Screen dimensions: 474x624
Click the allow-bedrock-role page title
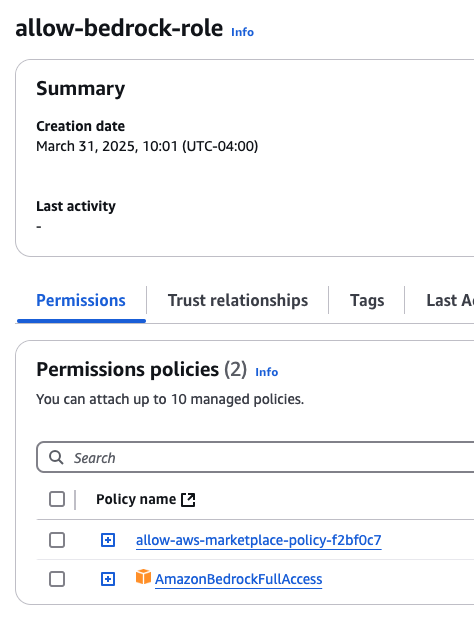click(x=119, y=28)
